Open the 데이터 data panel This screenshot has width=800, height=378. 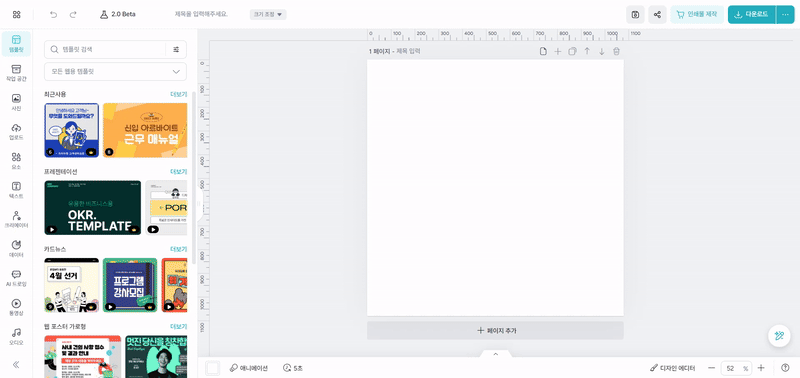16,249
